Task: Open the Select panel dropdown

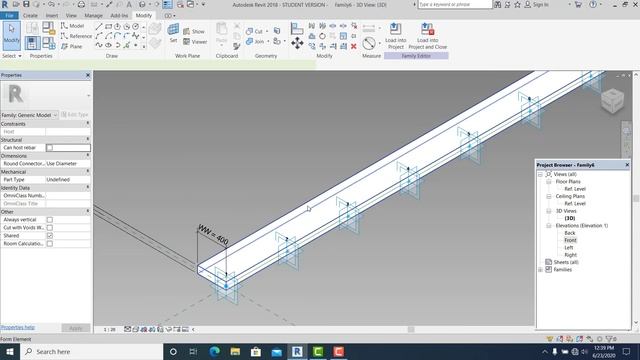Action: pyautogui.click(x=12, y=56)
